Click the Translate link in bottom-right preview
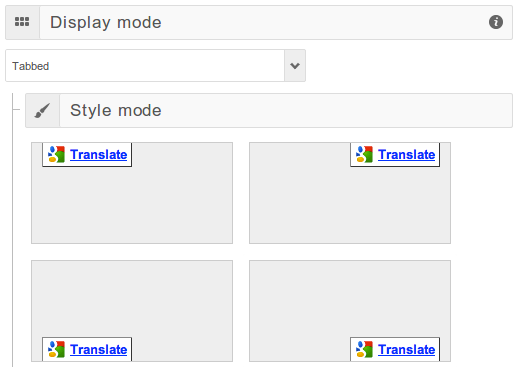 pyautogui.click(x=407, y=349)
